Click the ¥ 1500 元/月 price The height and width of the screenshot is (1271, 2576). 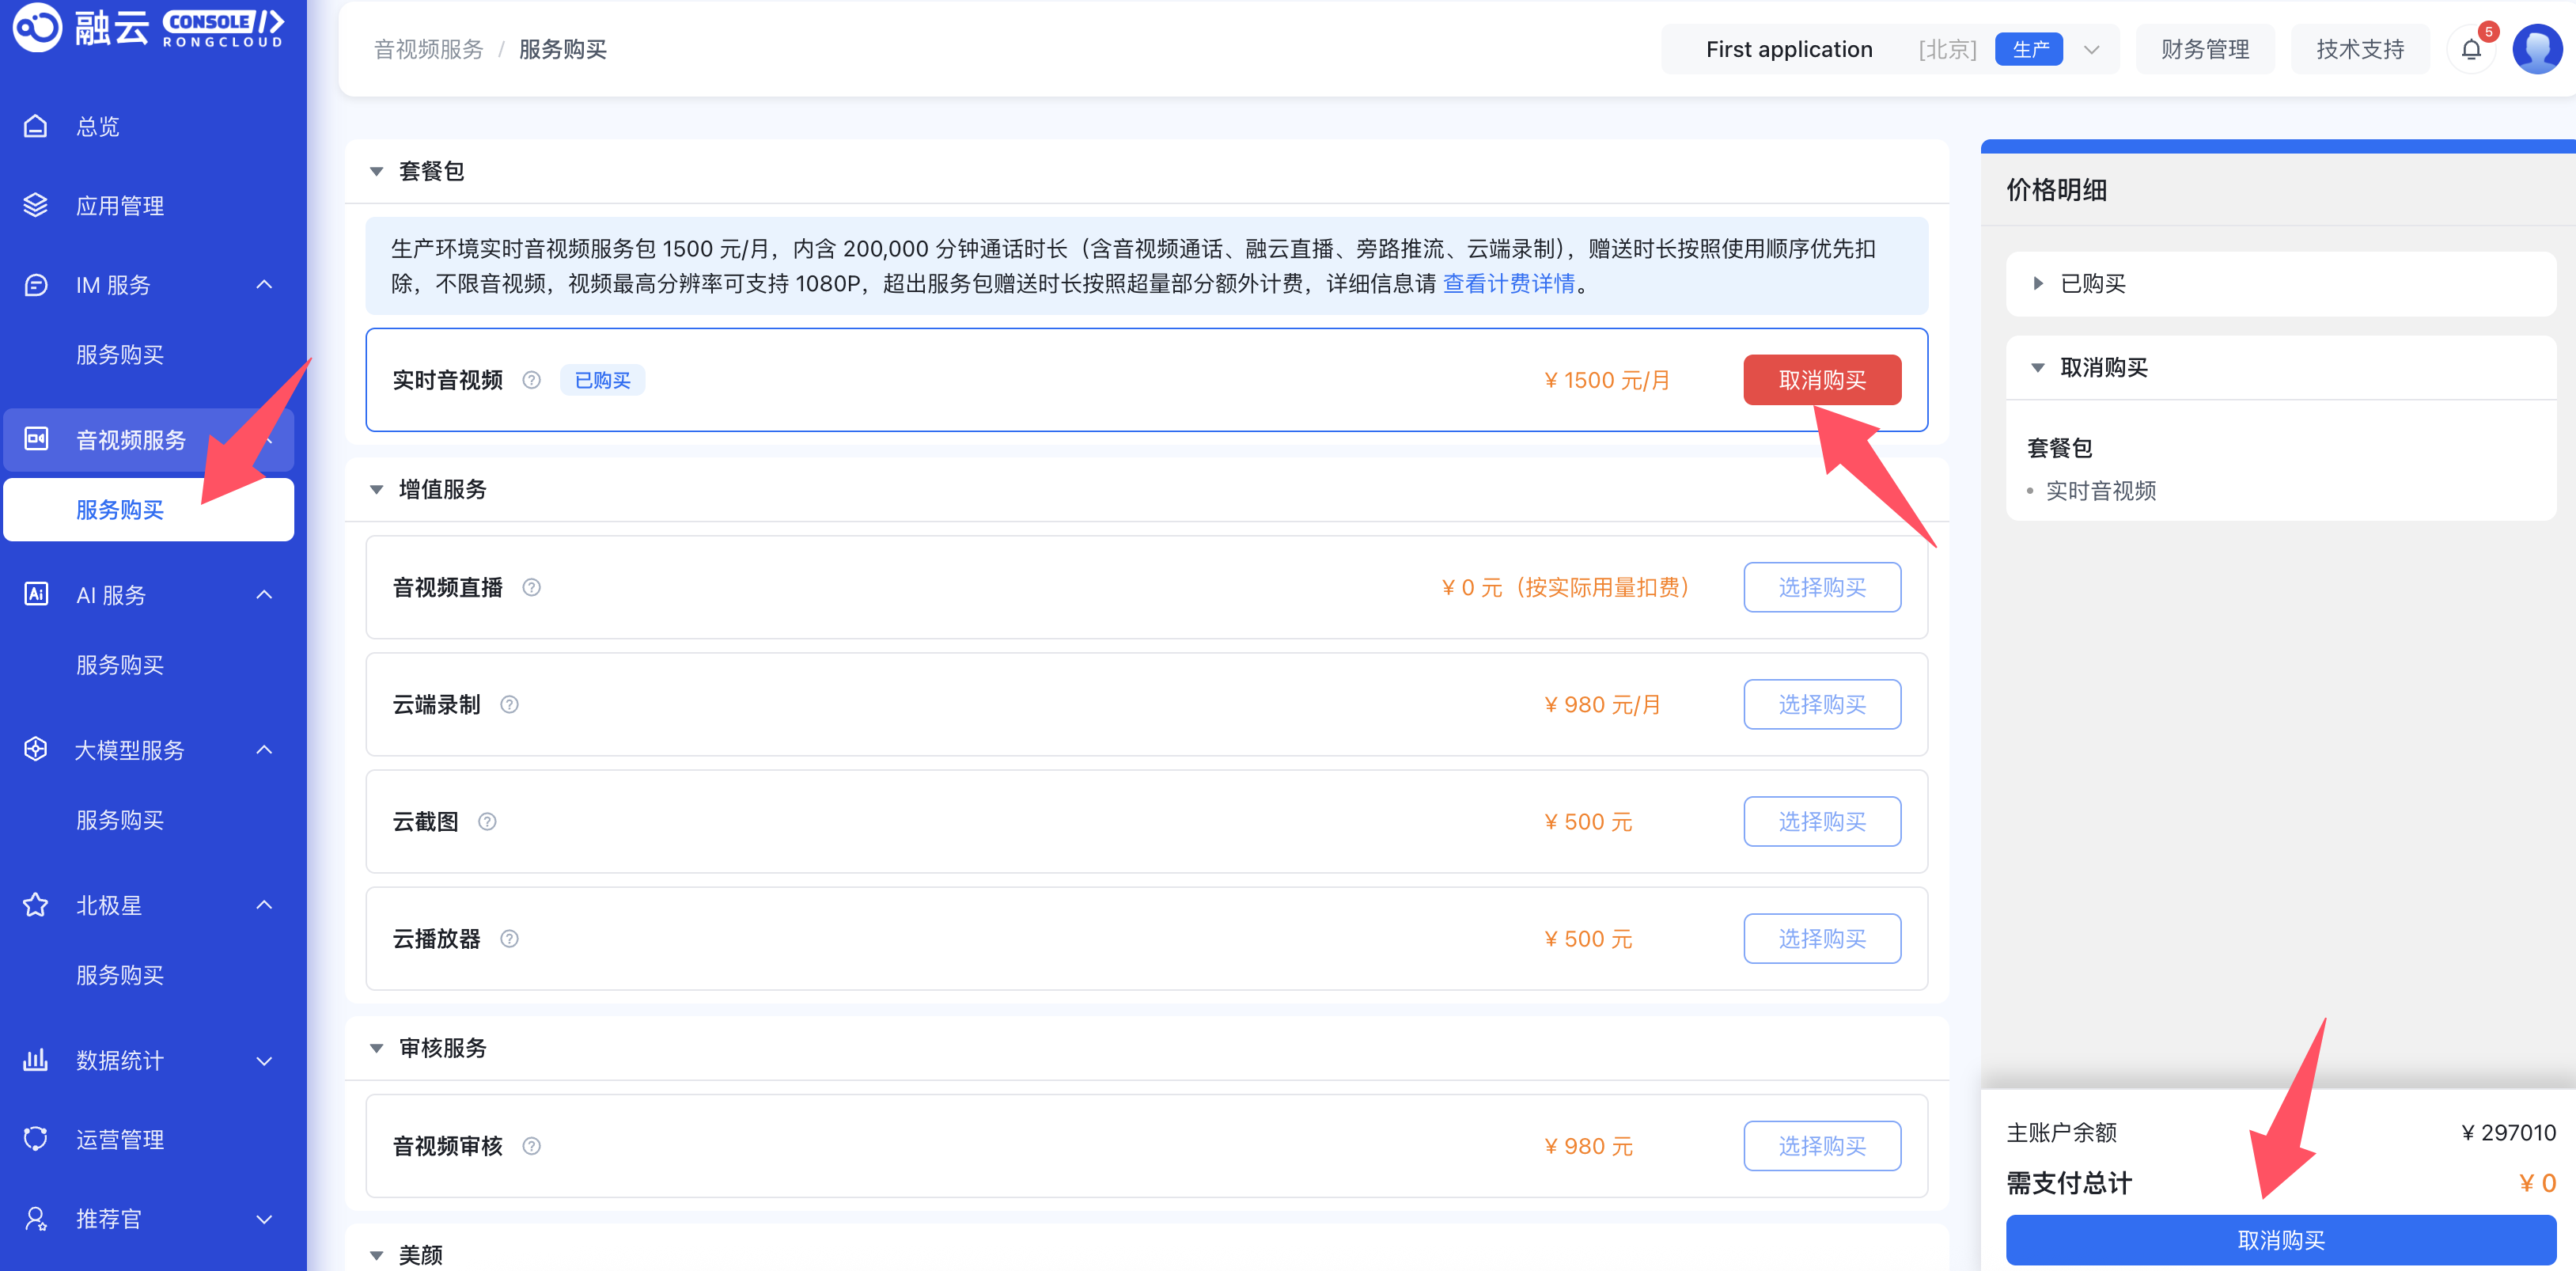coord(1607,380)
